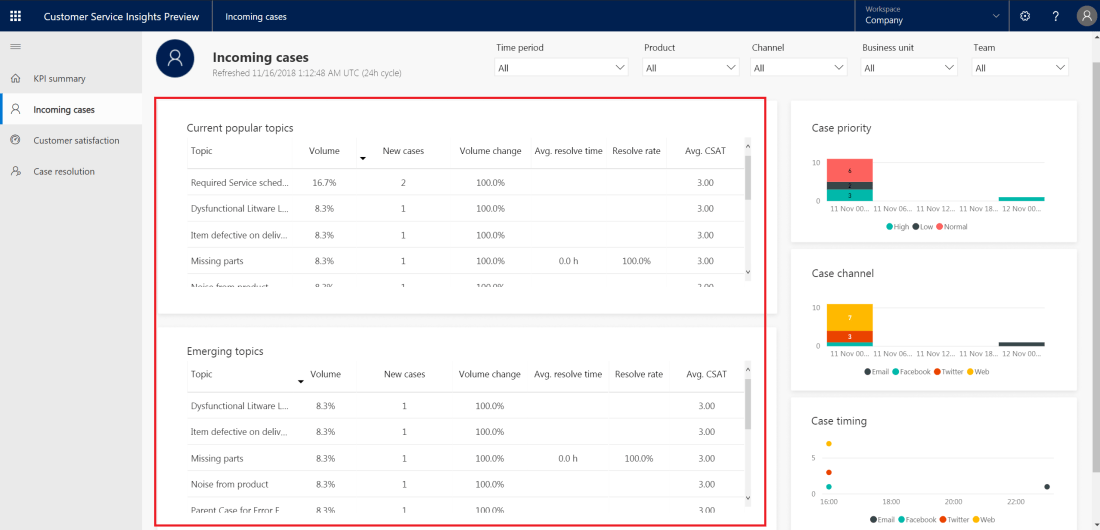Click the Customer satisfaction icon

coord(15,141)
